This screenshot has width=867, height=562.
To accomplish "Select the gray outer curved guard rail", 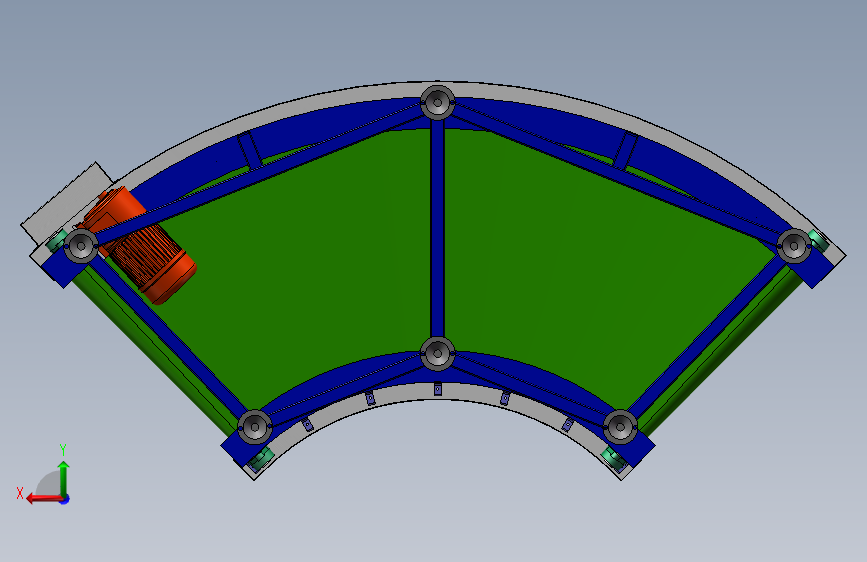I will coord(437,89).
